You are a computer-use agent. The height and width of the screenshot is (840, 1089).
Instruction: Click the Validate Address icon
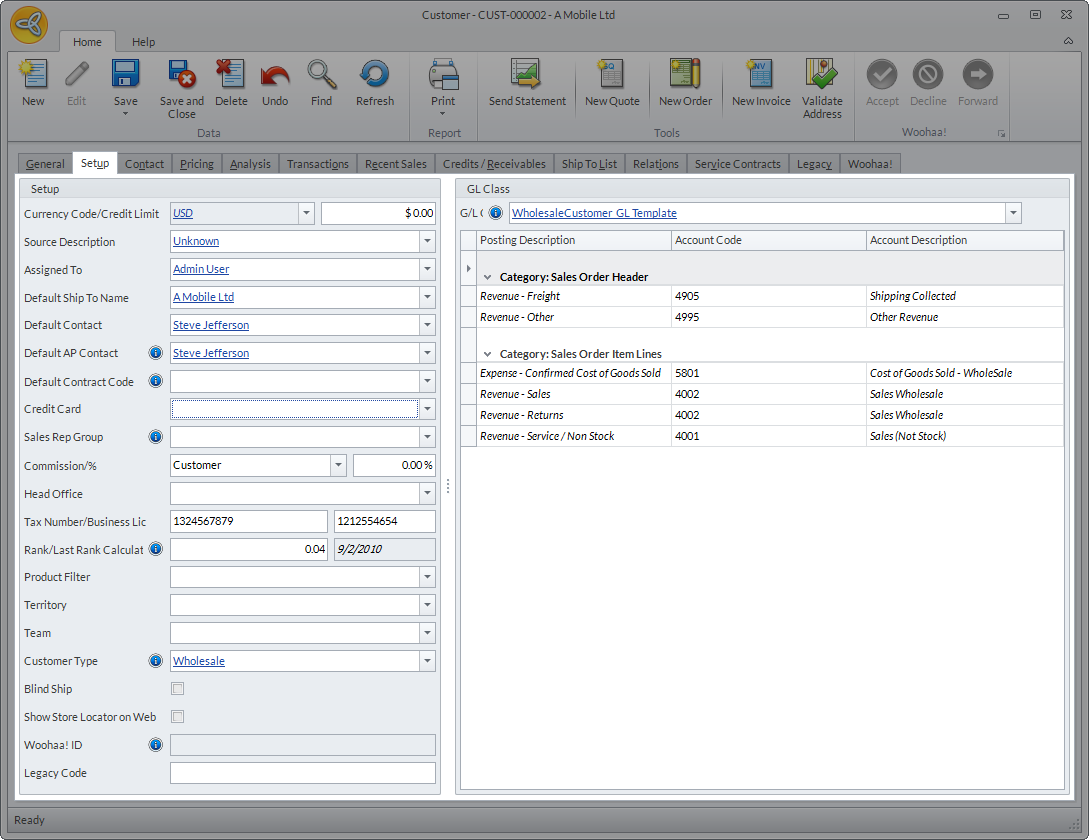(x=822, y=76)
